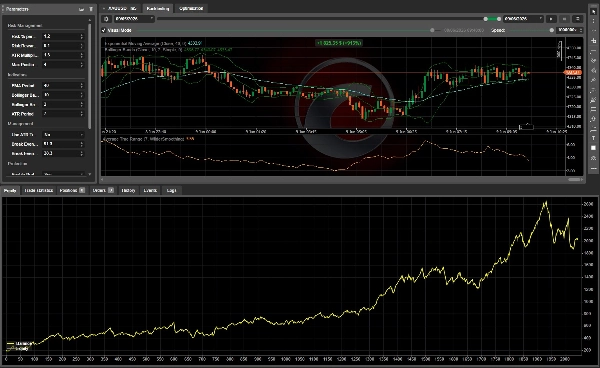Image resolution: width=600 pixels, height=368 pixels.
Task: Click the date range slider right handle
Action: click(499, 19)
